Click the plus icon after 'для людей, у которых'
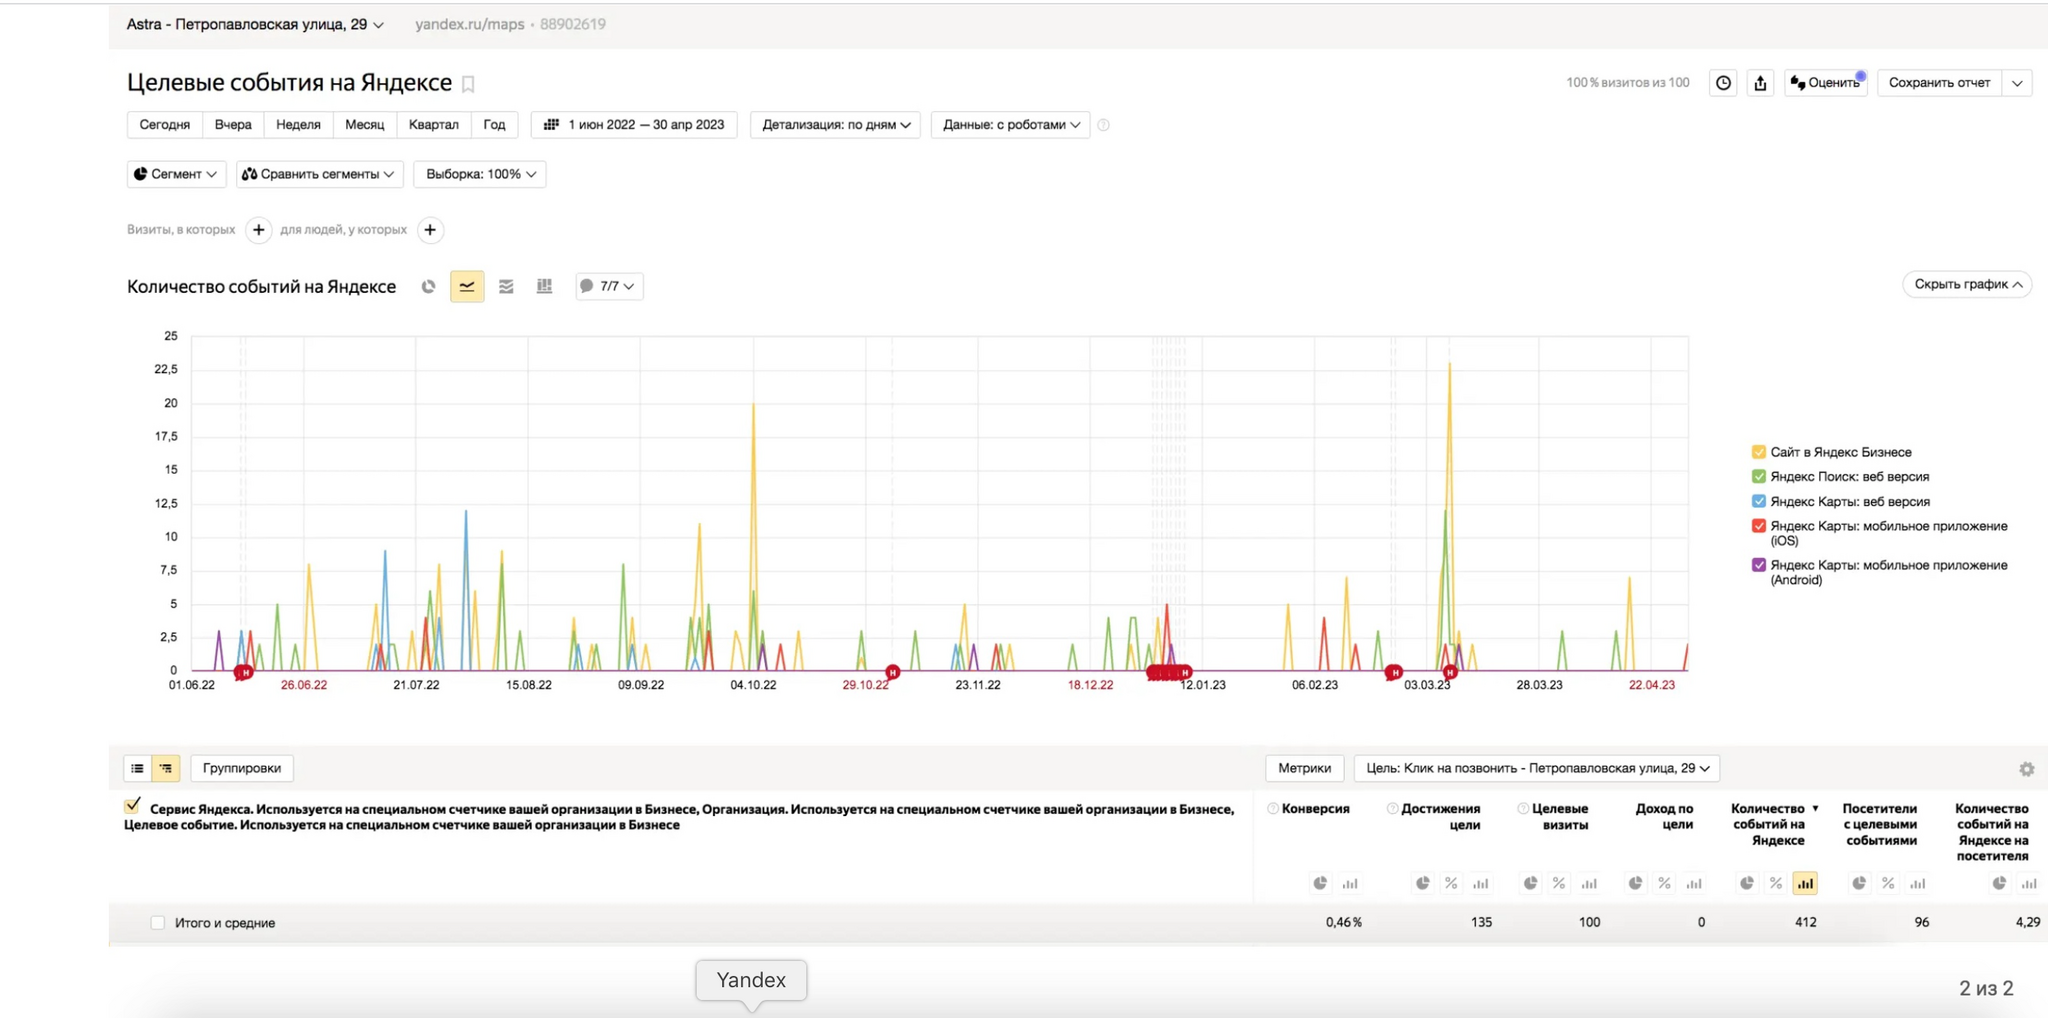2048x1018 pixels. [430, 230]
